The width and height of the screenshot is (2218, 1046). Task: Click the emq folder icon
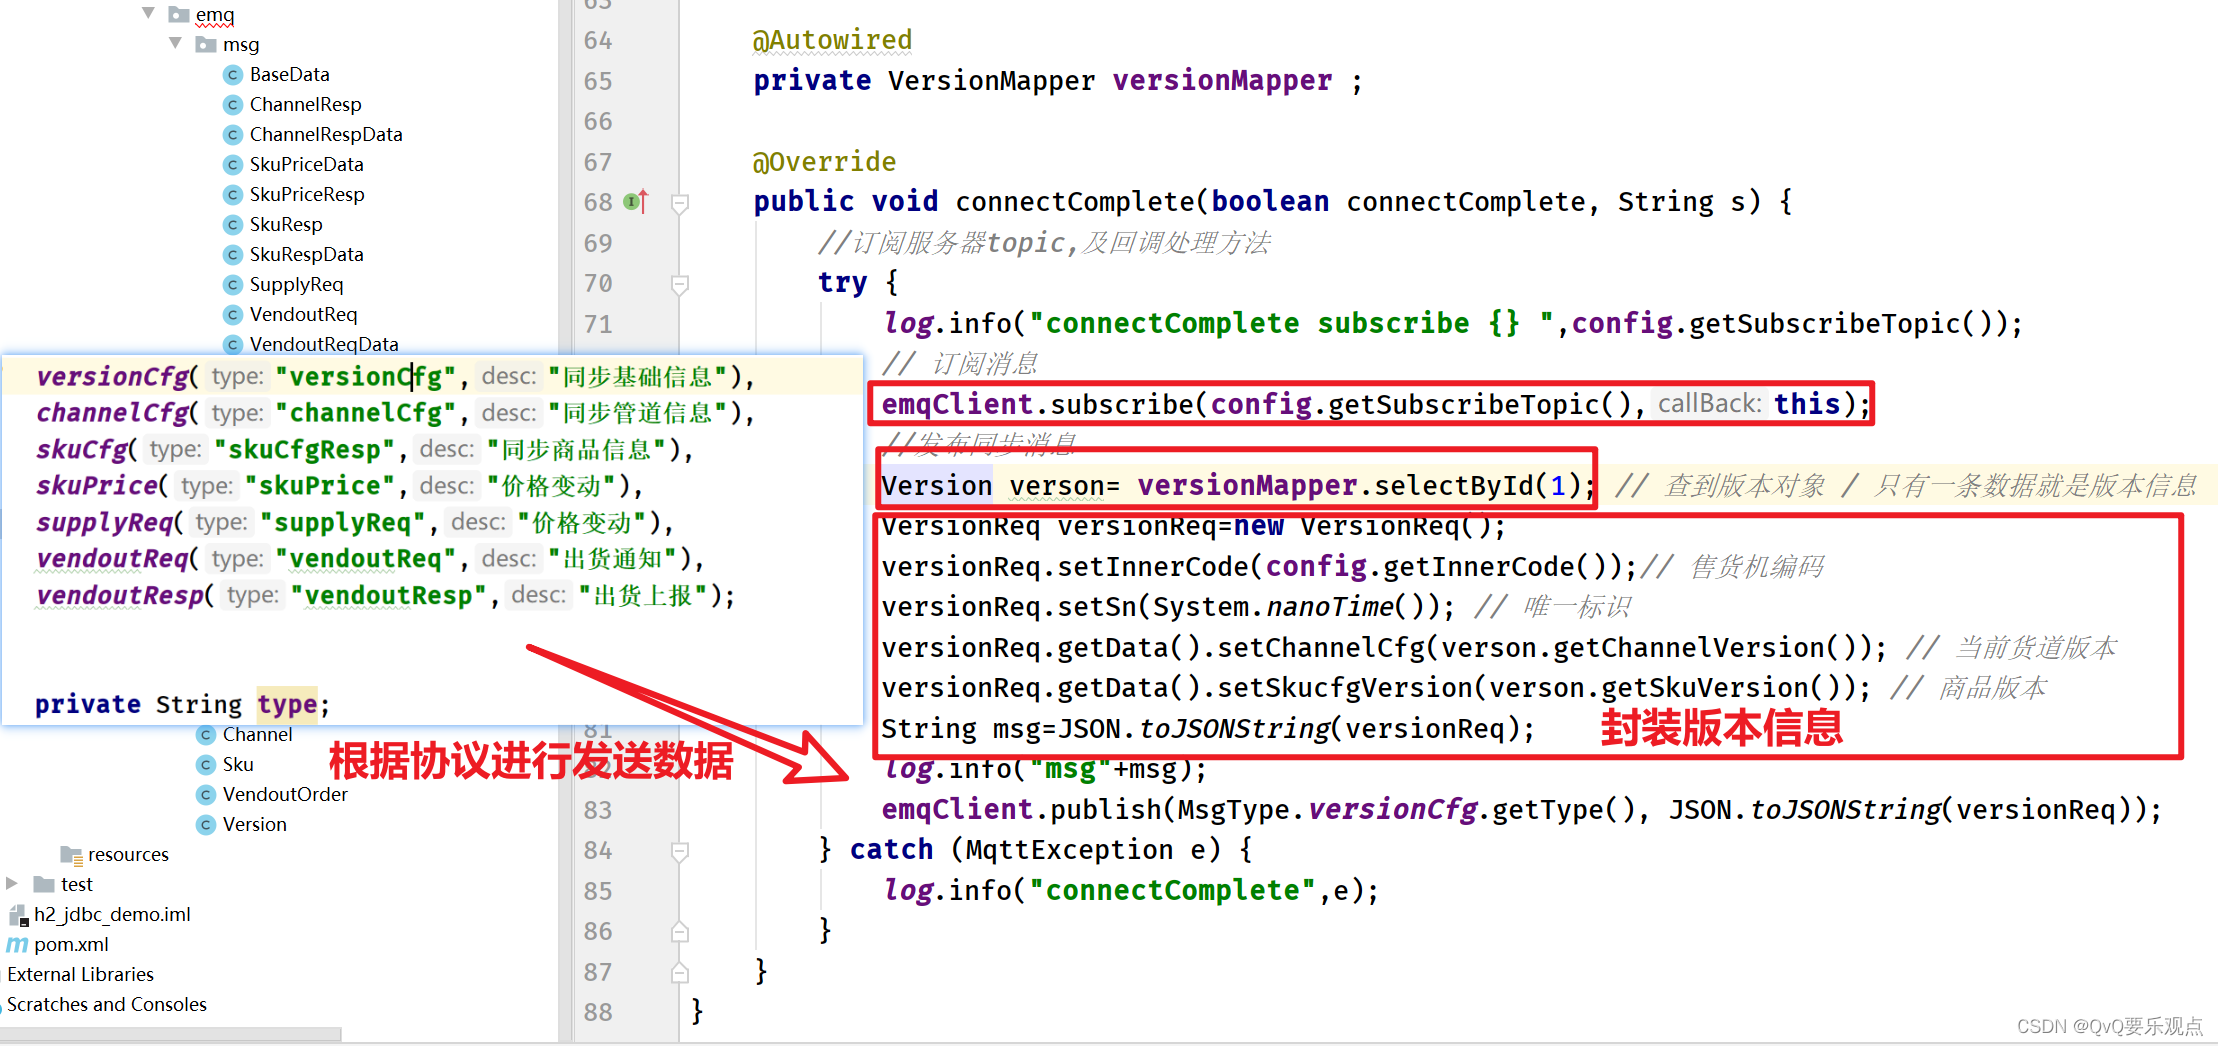click(179, 14)
